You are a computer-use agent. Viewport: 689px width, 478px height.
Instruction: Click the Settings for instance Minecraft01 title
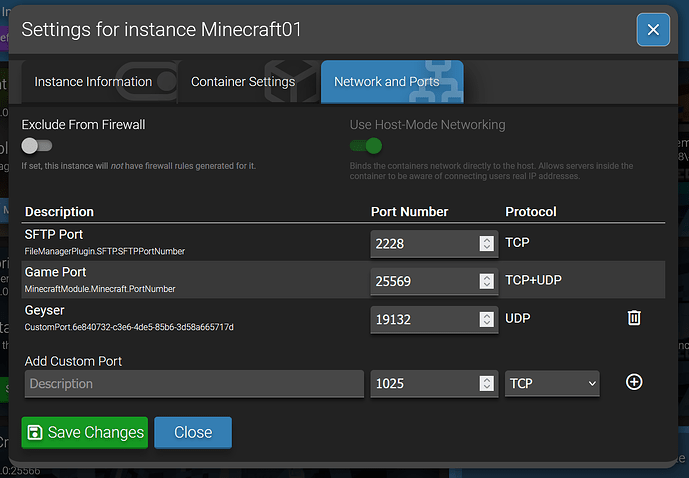point(161,30)
